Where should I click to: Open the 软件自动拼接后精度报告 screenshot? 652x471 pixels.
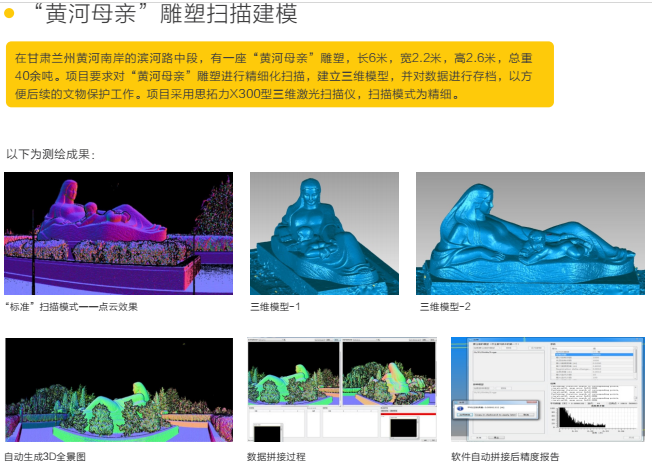[546, 389]
